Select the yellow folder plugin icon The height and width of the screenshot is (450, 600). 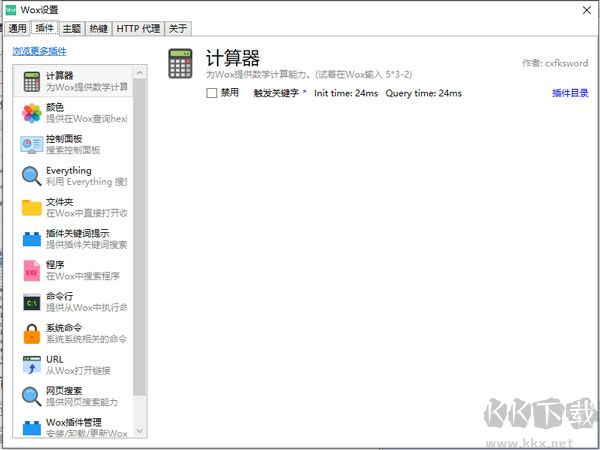coord(32,208)
